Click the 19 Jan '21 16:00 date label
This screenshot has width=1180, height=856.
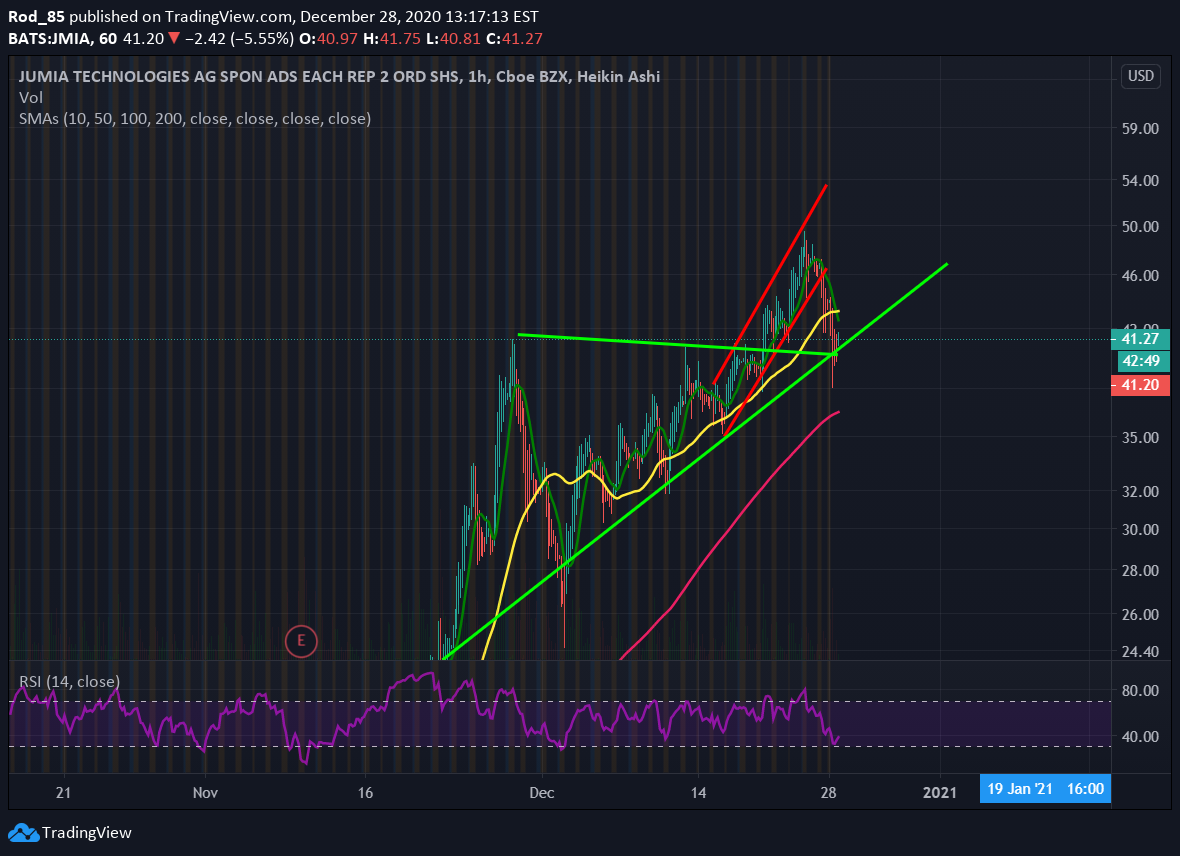pyautogui.click(x=1045, y=789)
